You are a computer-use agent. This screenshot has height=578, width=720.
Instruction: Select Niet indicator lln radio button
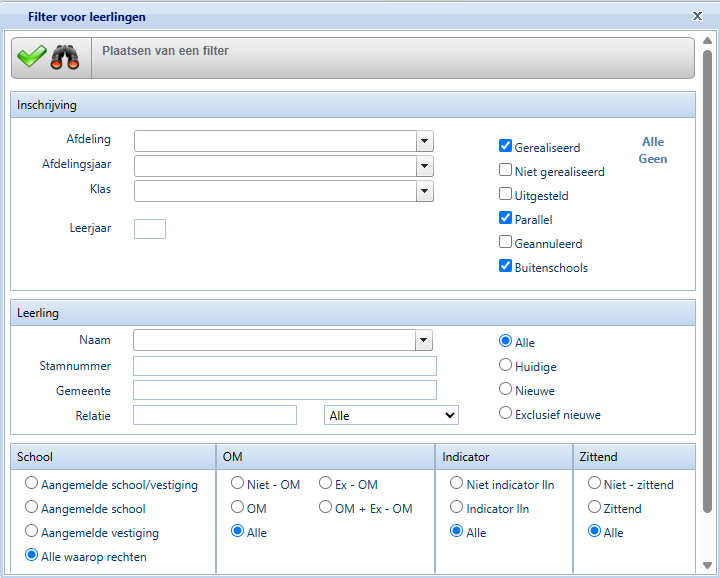[456, 483]
